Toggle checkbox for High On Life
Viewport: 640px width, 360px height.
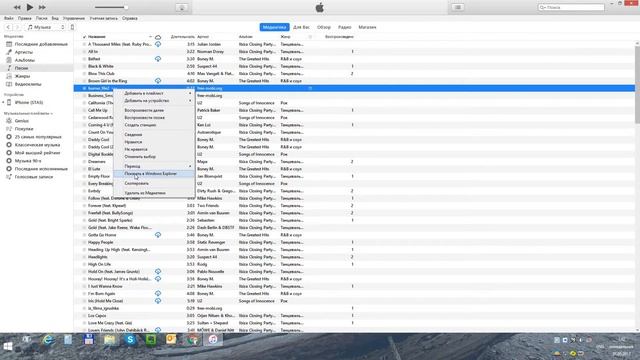(x=84, y=264)
